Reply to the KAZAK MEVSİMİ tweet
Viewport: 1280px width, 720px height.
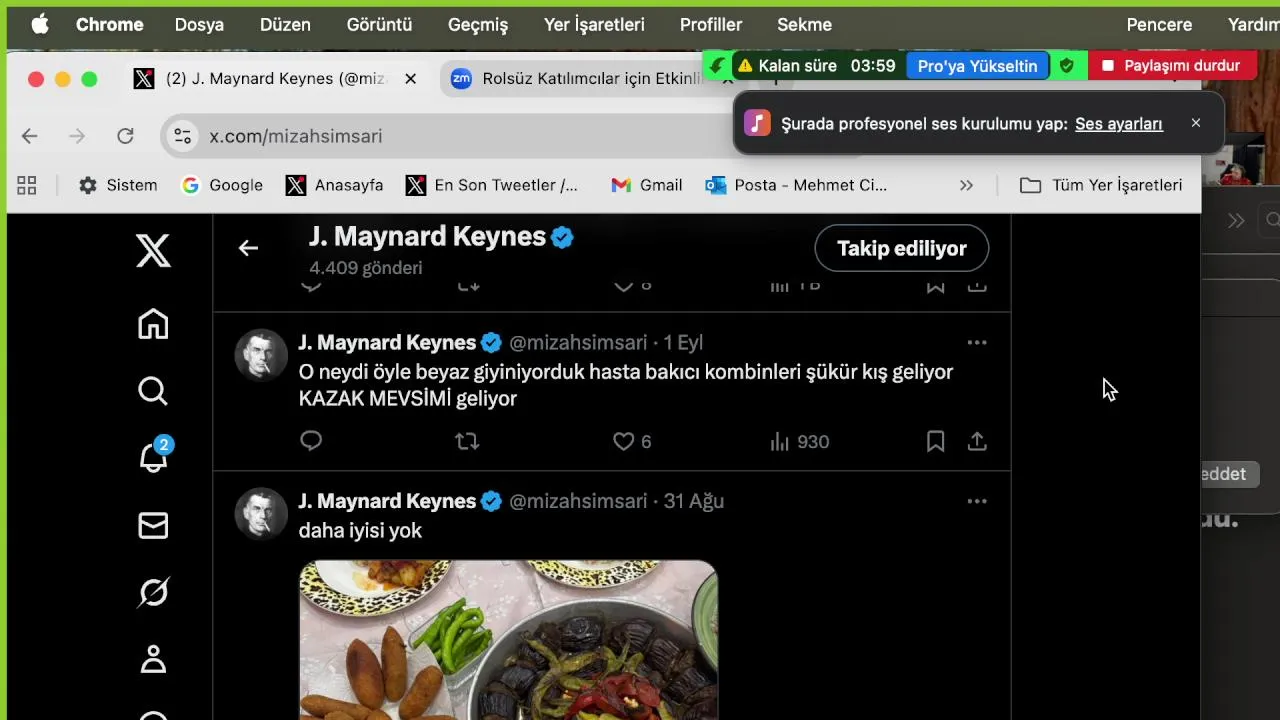(x=311, y=441)
